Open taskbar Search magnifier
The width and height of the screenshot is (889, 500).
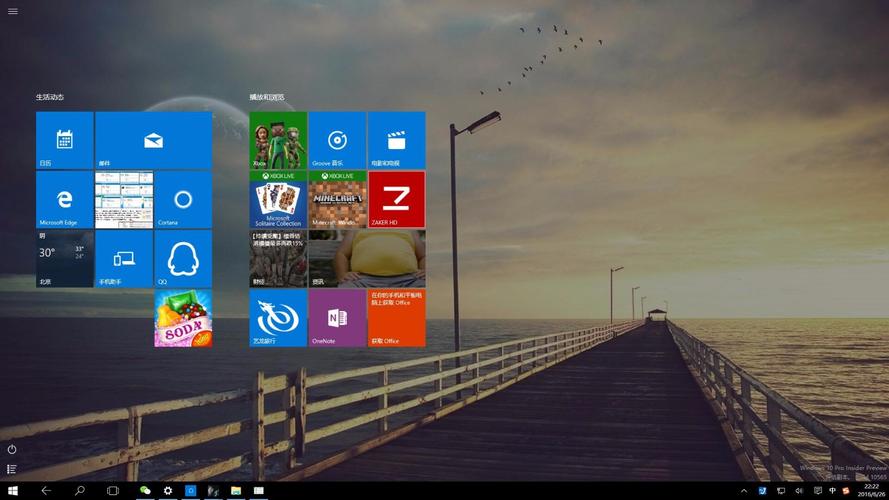pyautogui.click(x=79, y=491)
